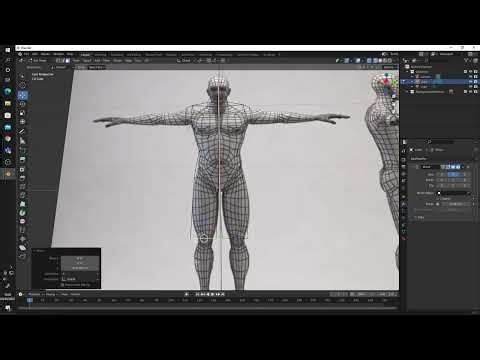
Task: Click the Play animation button
Action: coord(213,294)
